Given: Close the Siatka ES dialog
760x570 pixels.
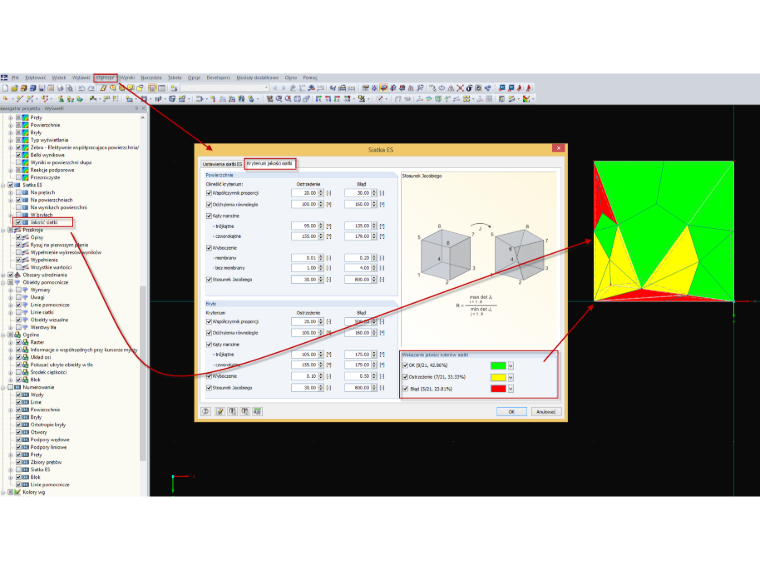Looking at the screenshot, I should [x=558, y=148].
